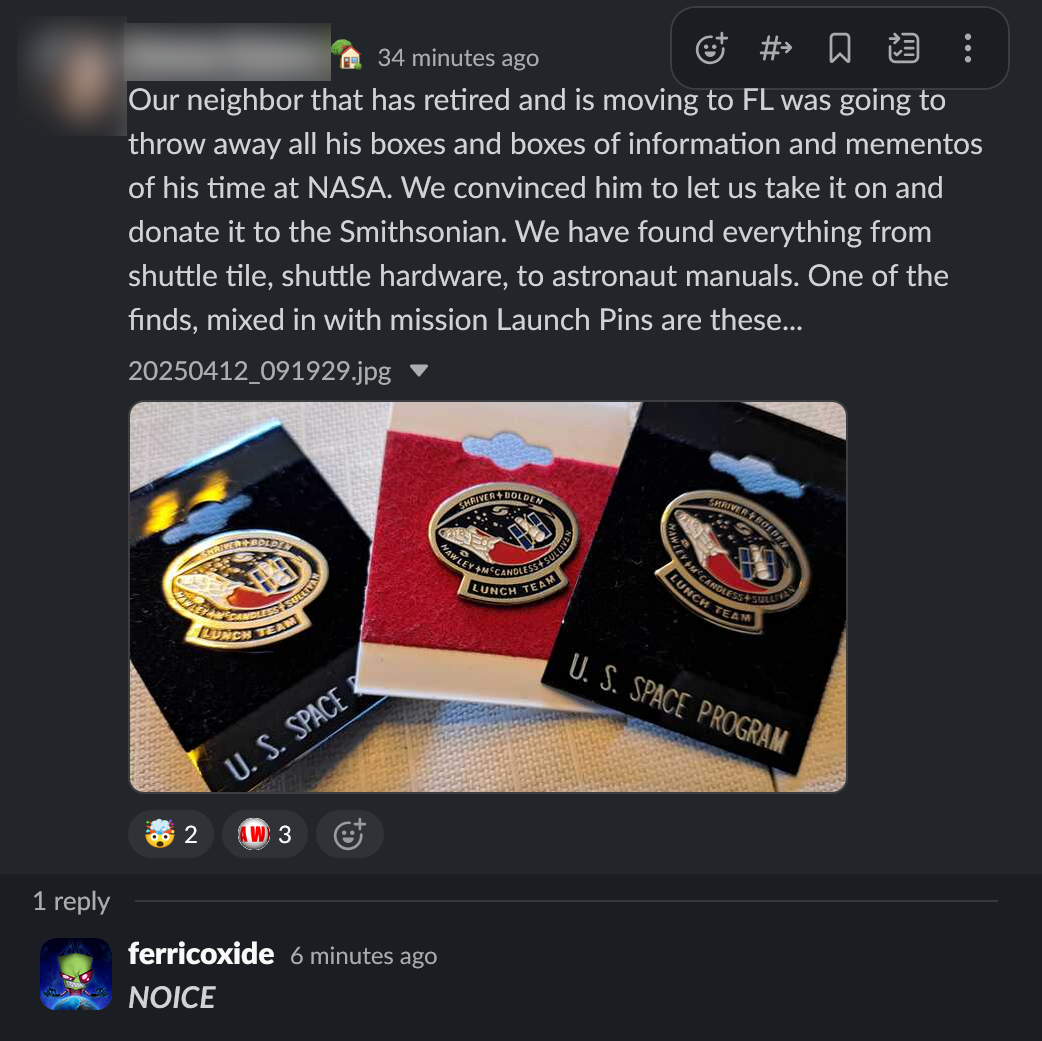Click the 6 minutes ago timestamp
Image resolution: width=1042 pixels, height=1041 pixels.
coord(364,956)
